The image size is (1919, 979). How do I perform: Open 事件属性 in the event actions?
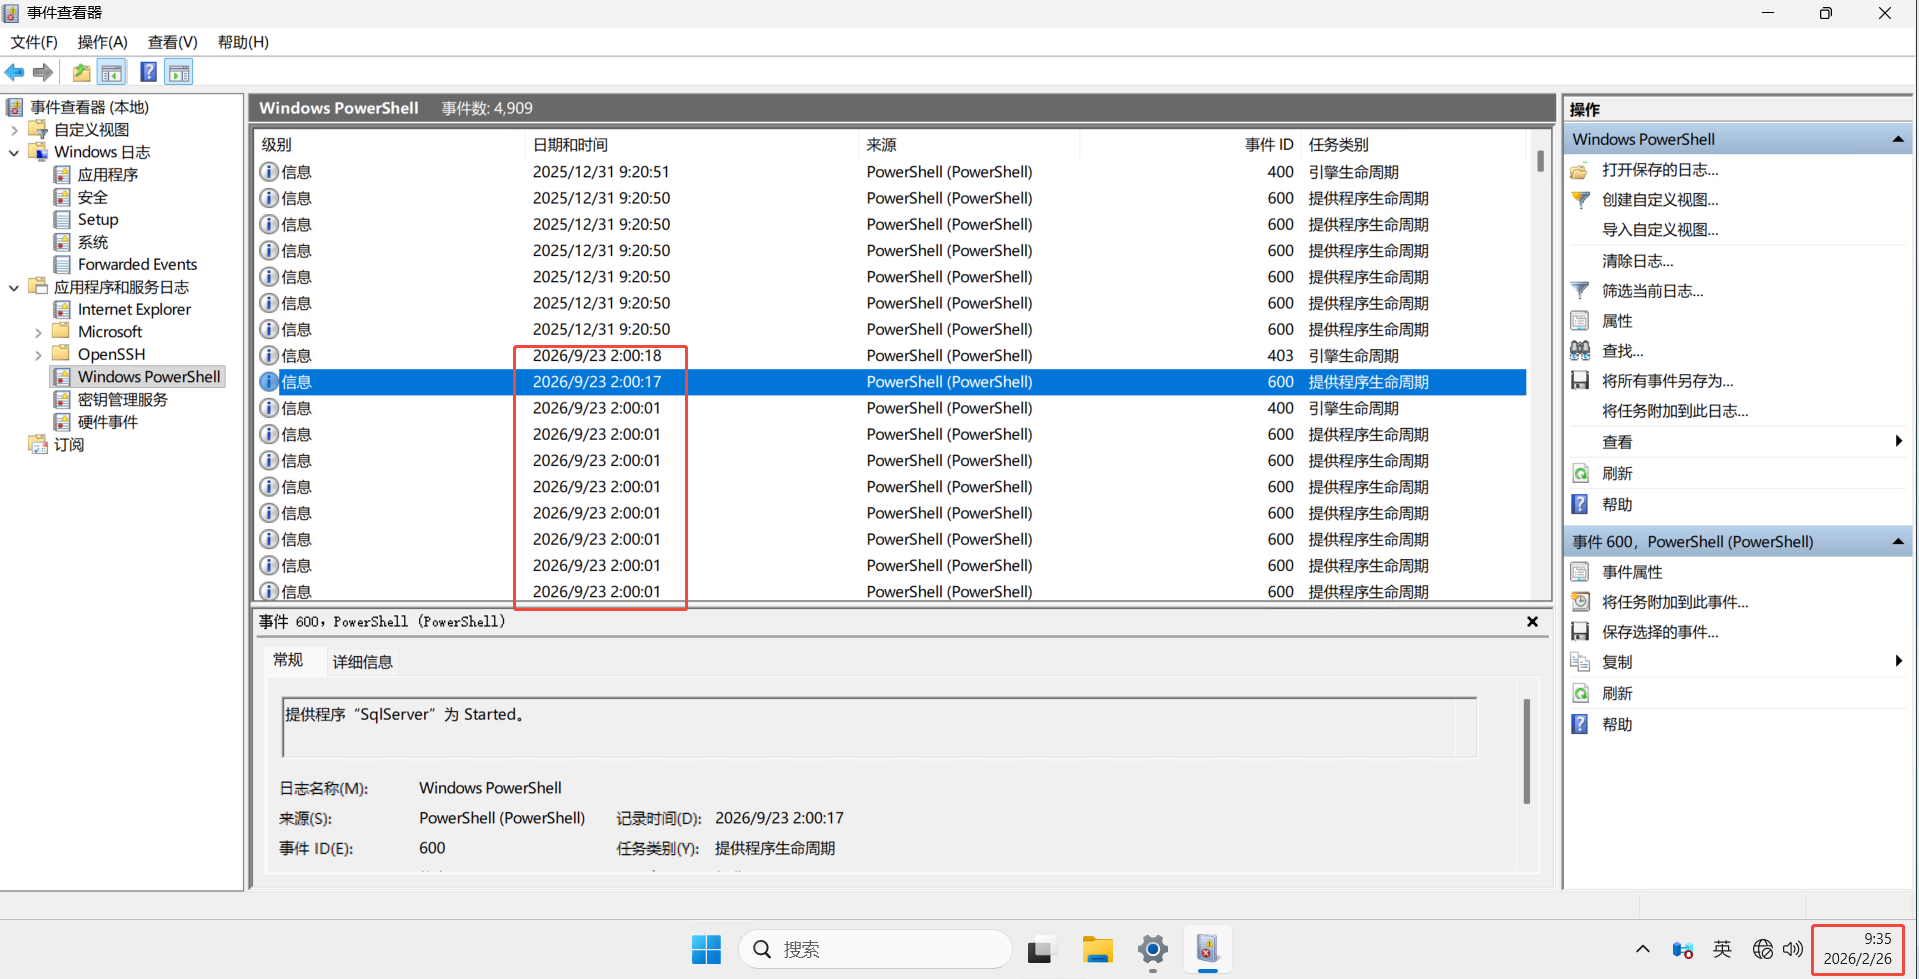(1632, 572)
